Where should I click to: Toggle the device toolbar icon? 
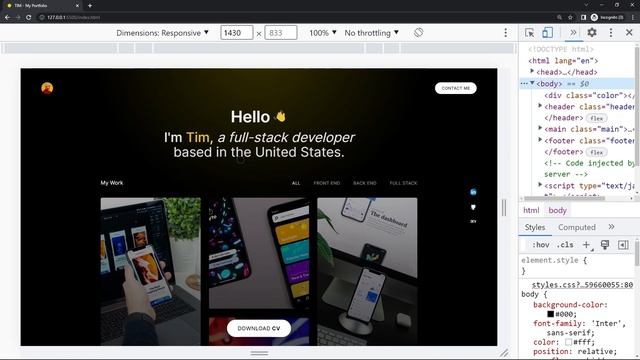(x=547, y=33)
